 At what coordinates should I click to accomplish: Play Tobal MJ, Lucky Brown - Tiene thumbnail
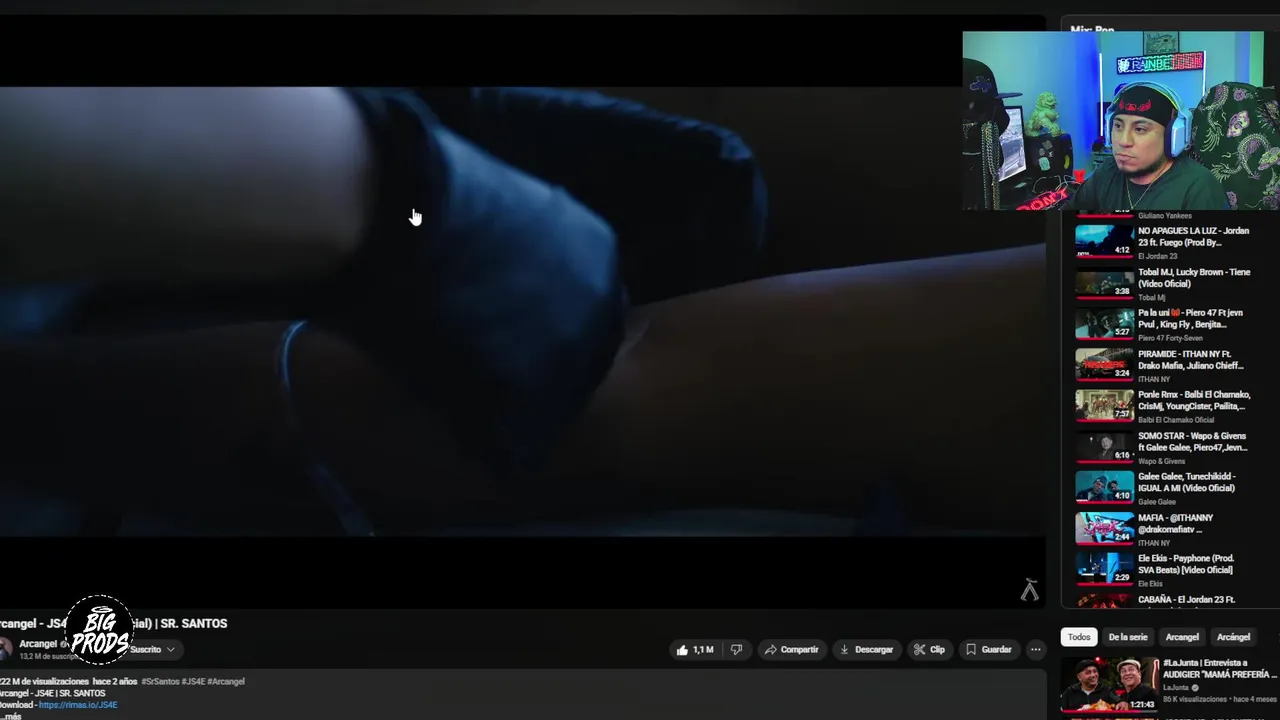(1104, 283)
